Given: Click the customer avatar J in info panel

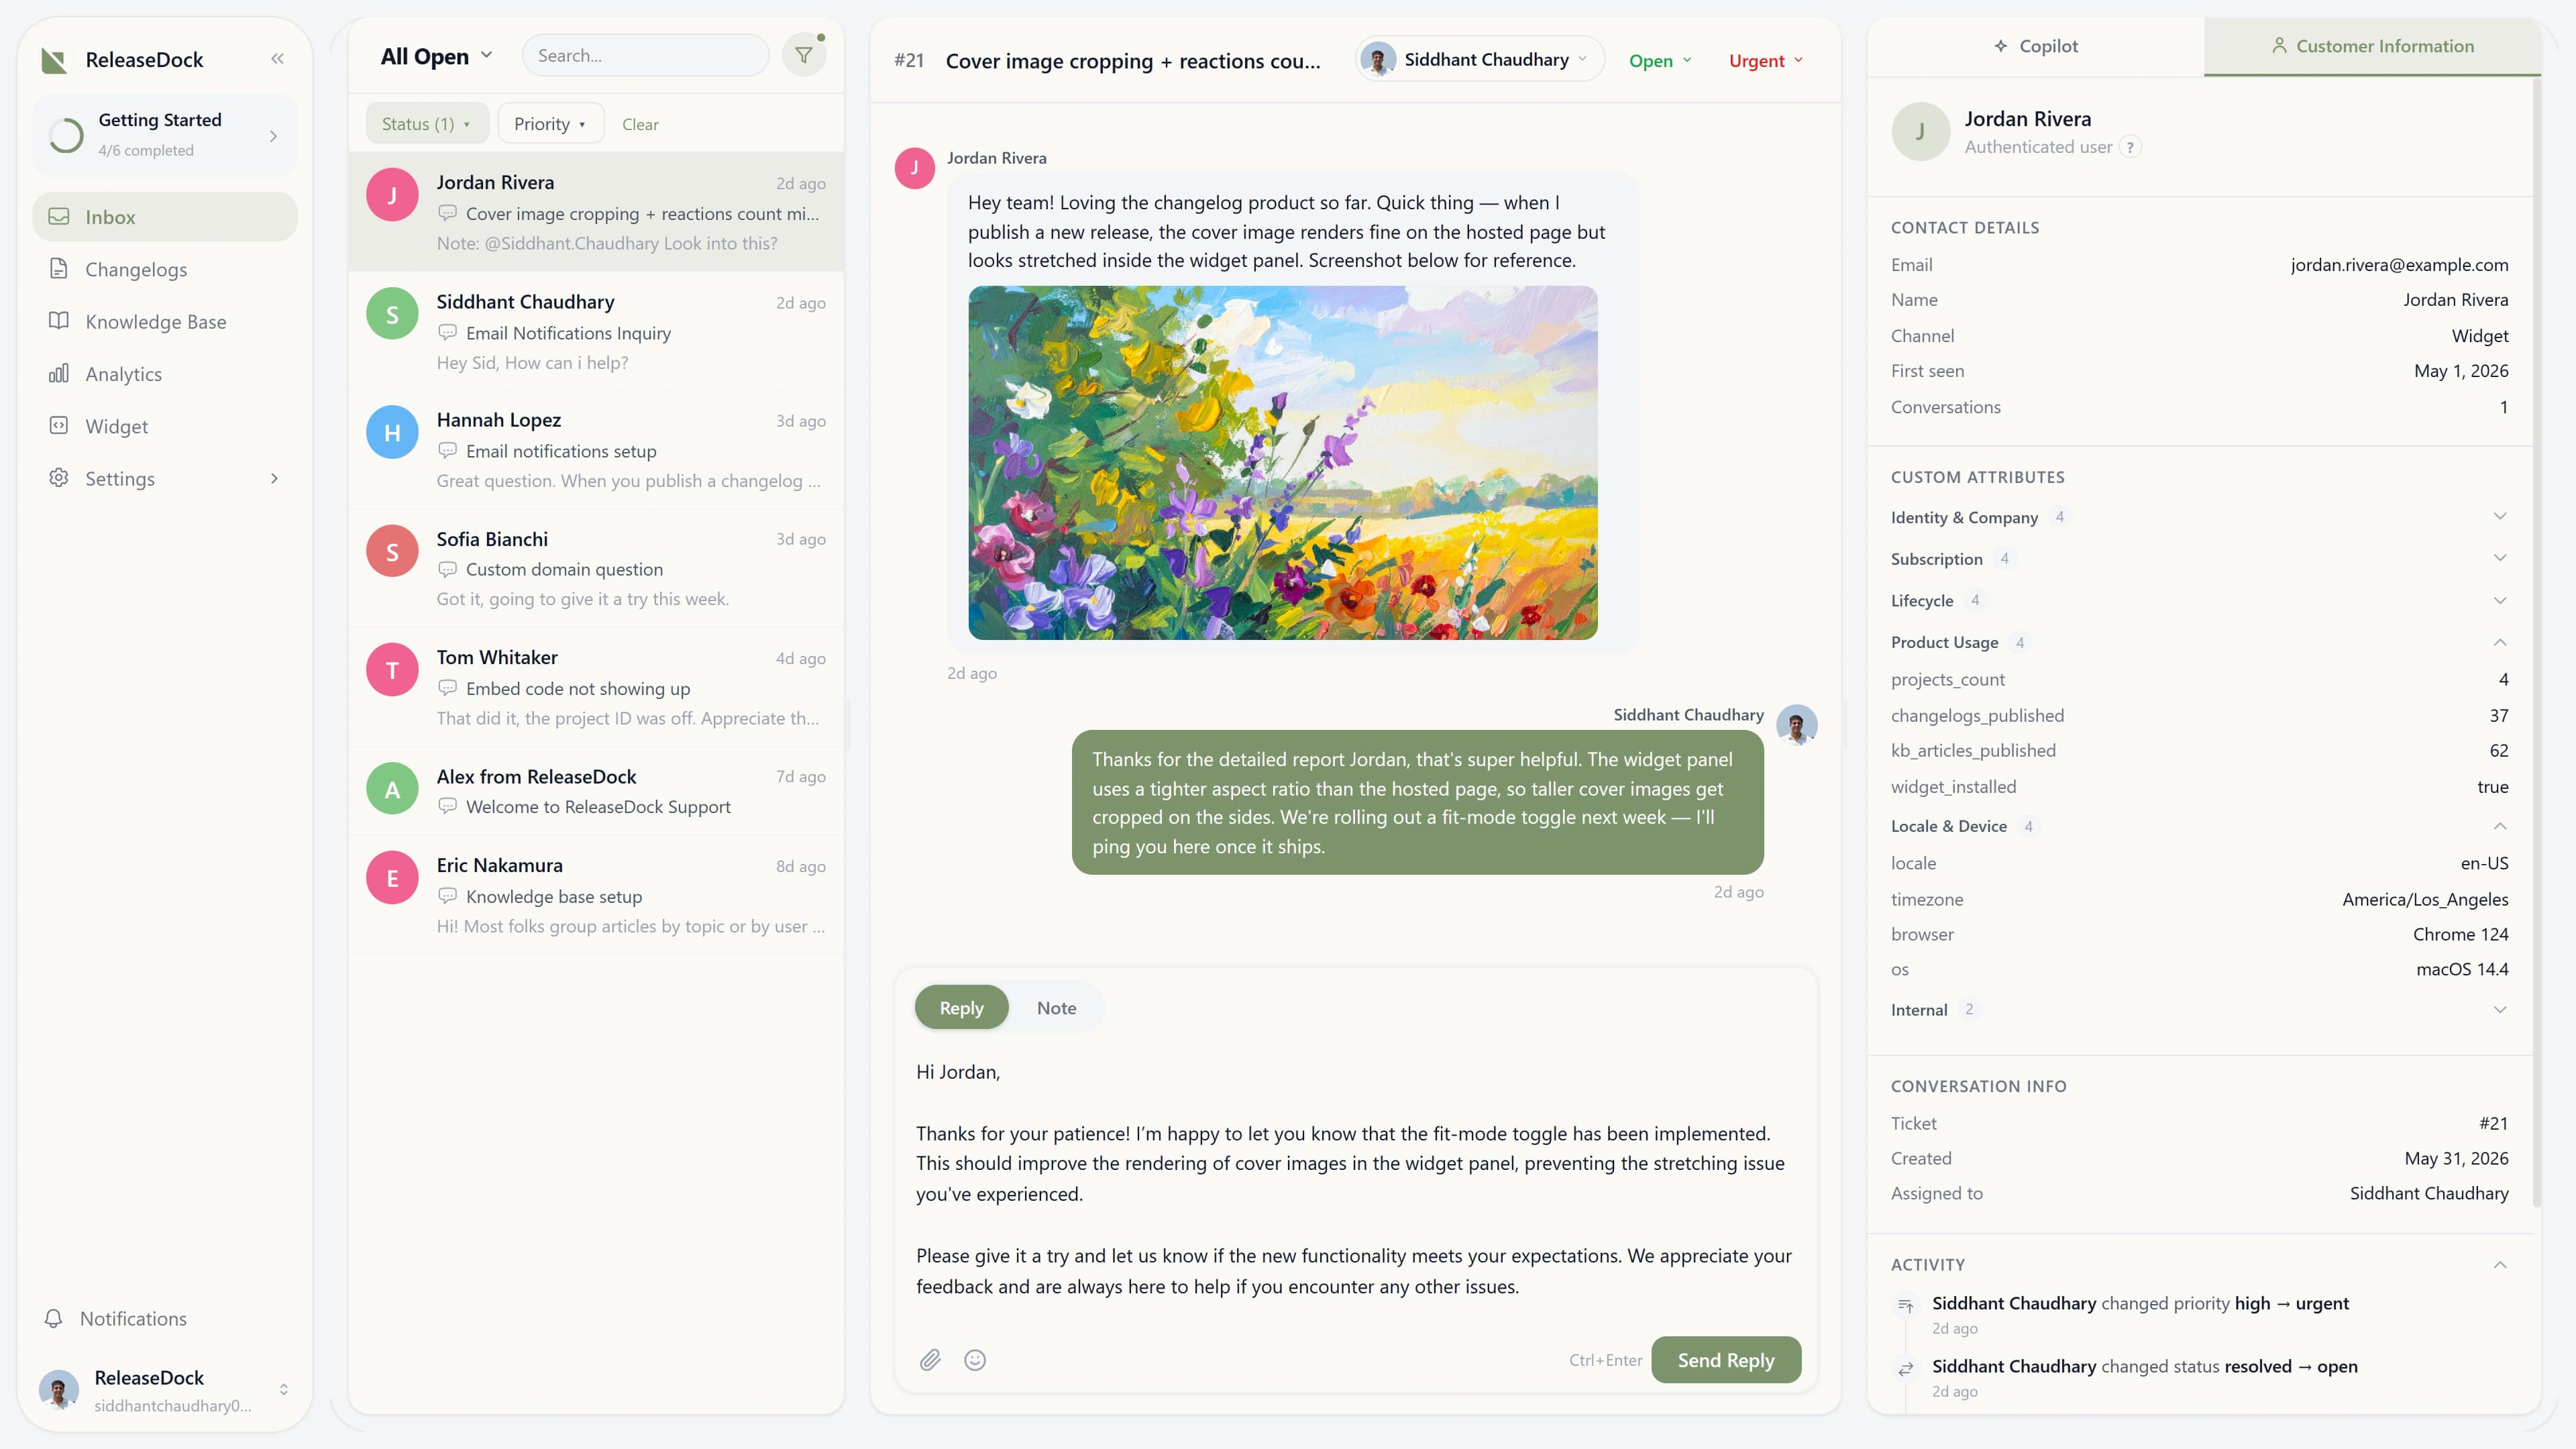Looking at the screenshot, I should tap(1920, 131).
